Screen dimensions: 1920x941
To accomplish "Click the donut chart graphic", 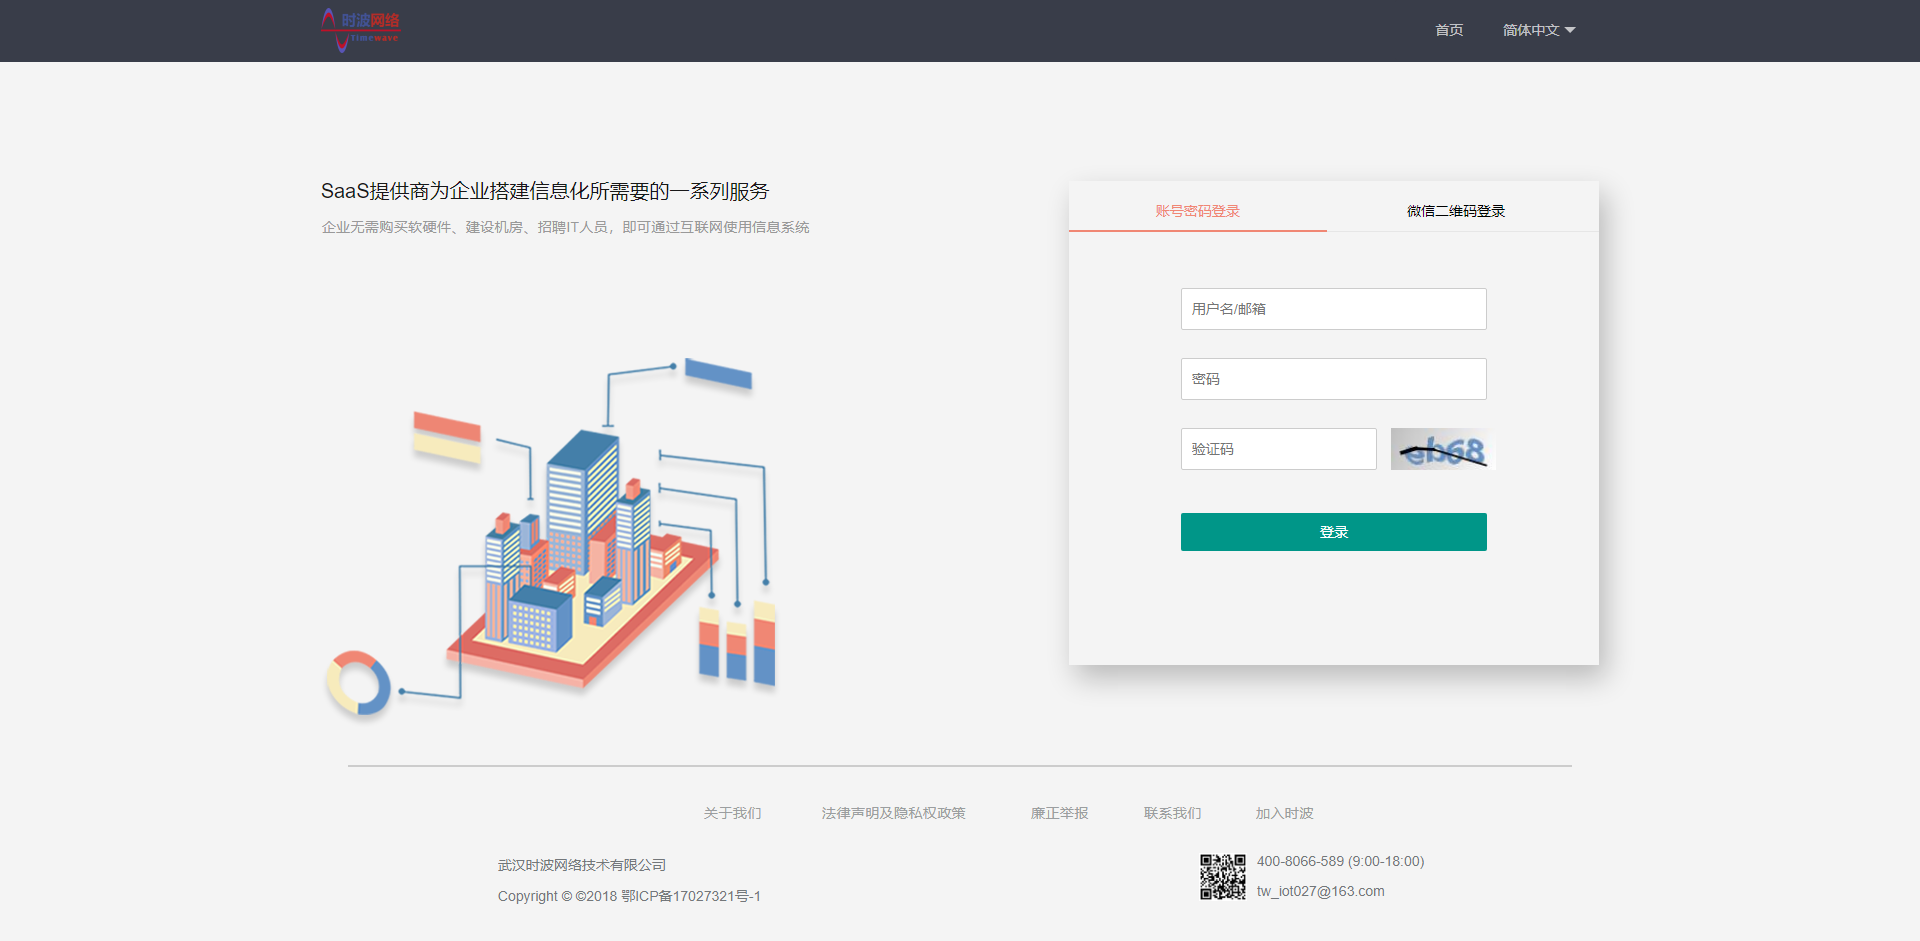I will click(x=358, y=684).
